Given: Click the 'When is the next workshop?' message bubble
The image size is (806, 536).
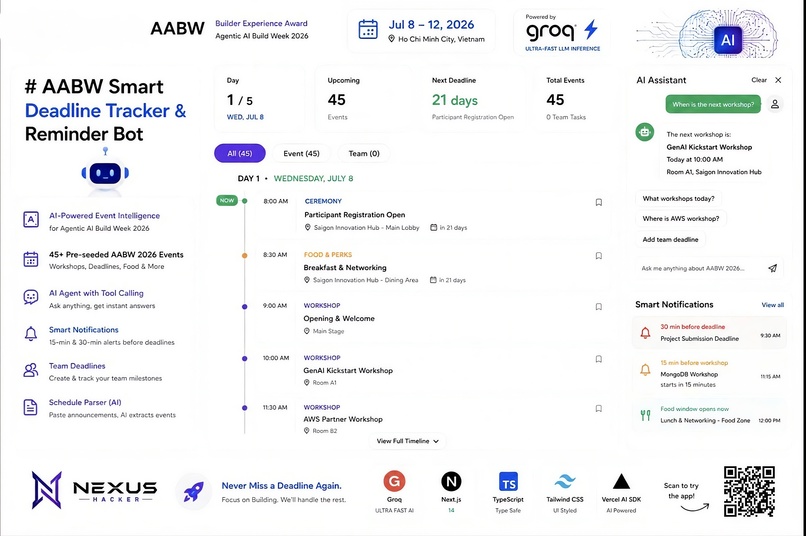Looking at the screenshot, I should pos(713,104).
